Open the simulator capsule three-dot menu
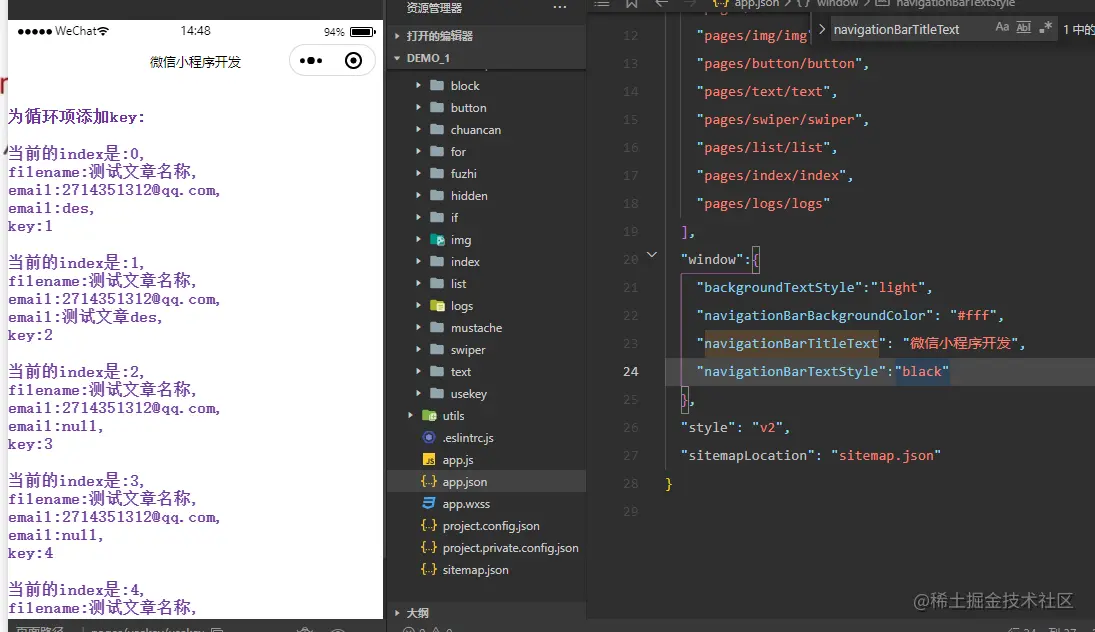Screen dimensions: 1095x632 pyautogui.click(x=311, y=61)
